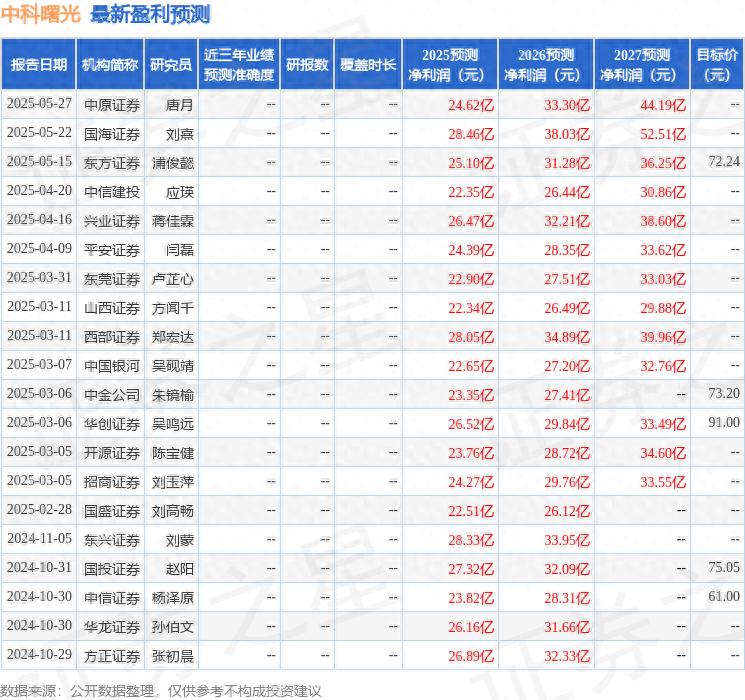
Task: Select the 平安证券 institution cell
Action: click(x=112, y=250)
